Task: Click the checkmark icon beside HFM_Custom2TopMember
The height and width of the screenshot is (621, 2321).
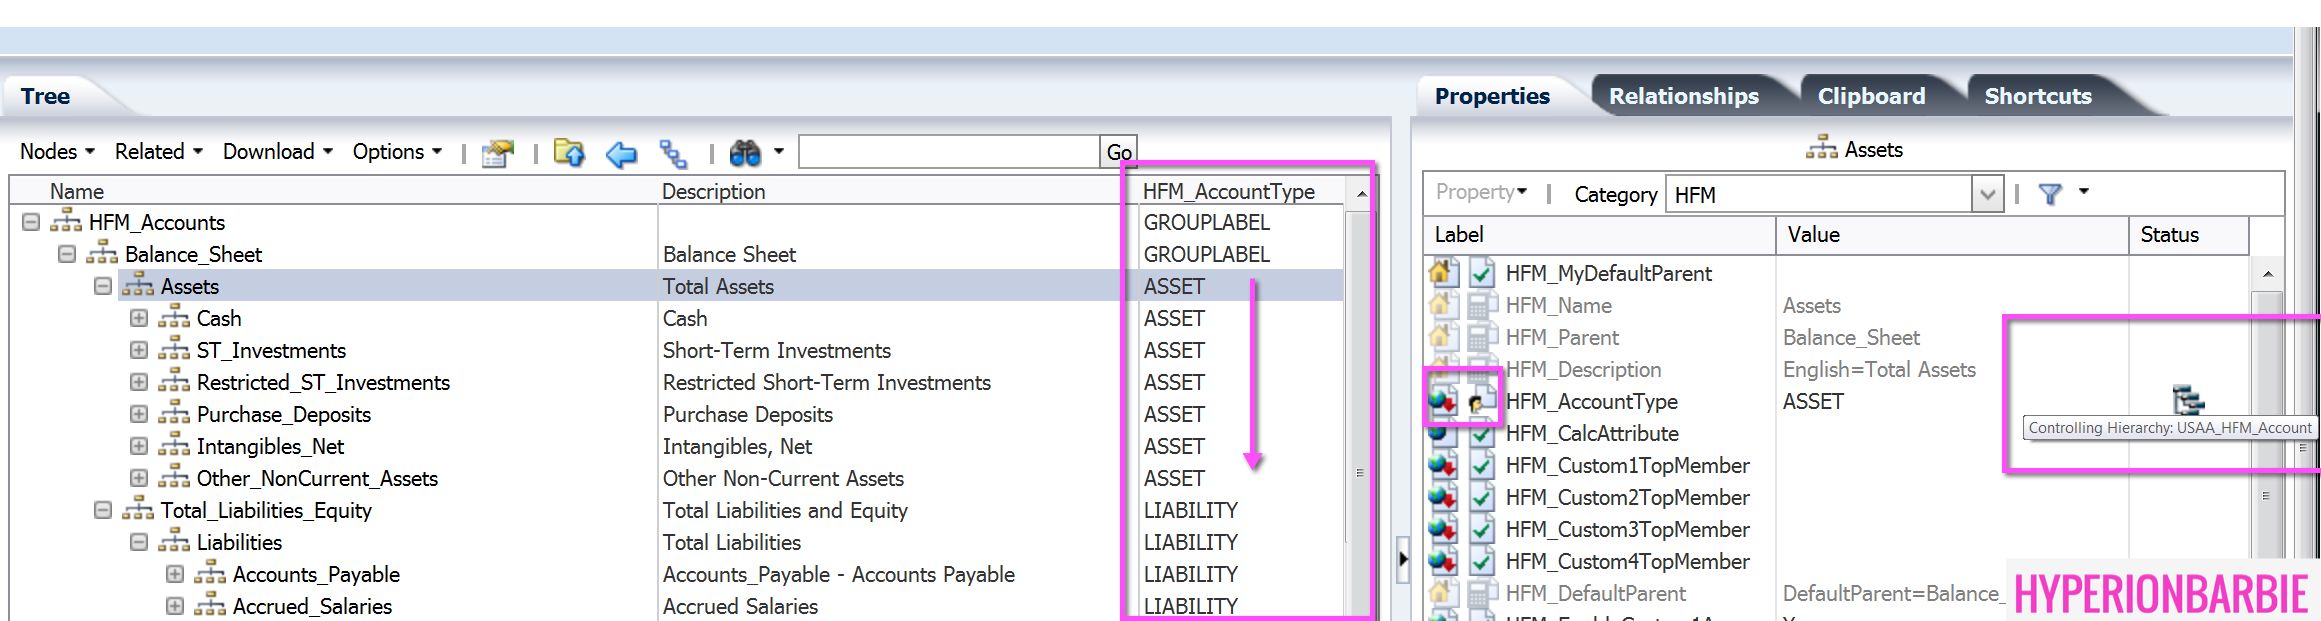Action: pos(1481,497)
